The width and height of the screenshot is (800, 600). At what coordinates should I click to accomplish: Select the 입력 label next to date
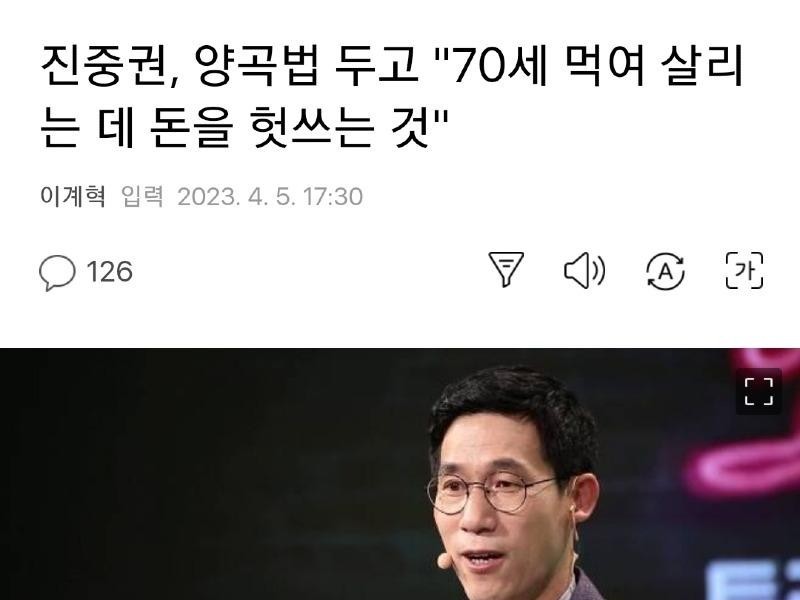pyautogui.click(x=142, y=196)
